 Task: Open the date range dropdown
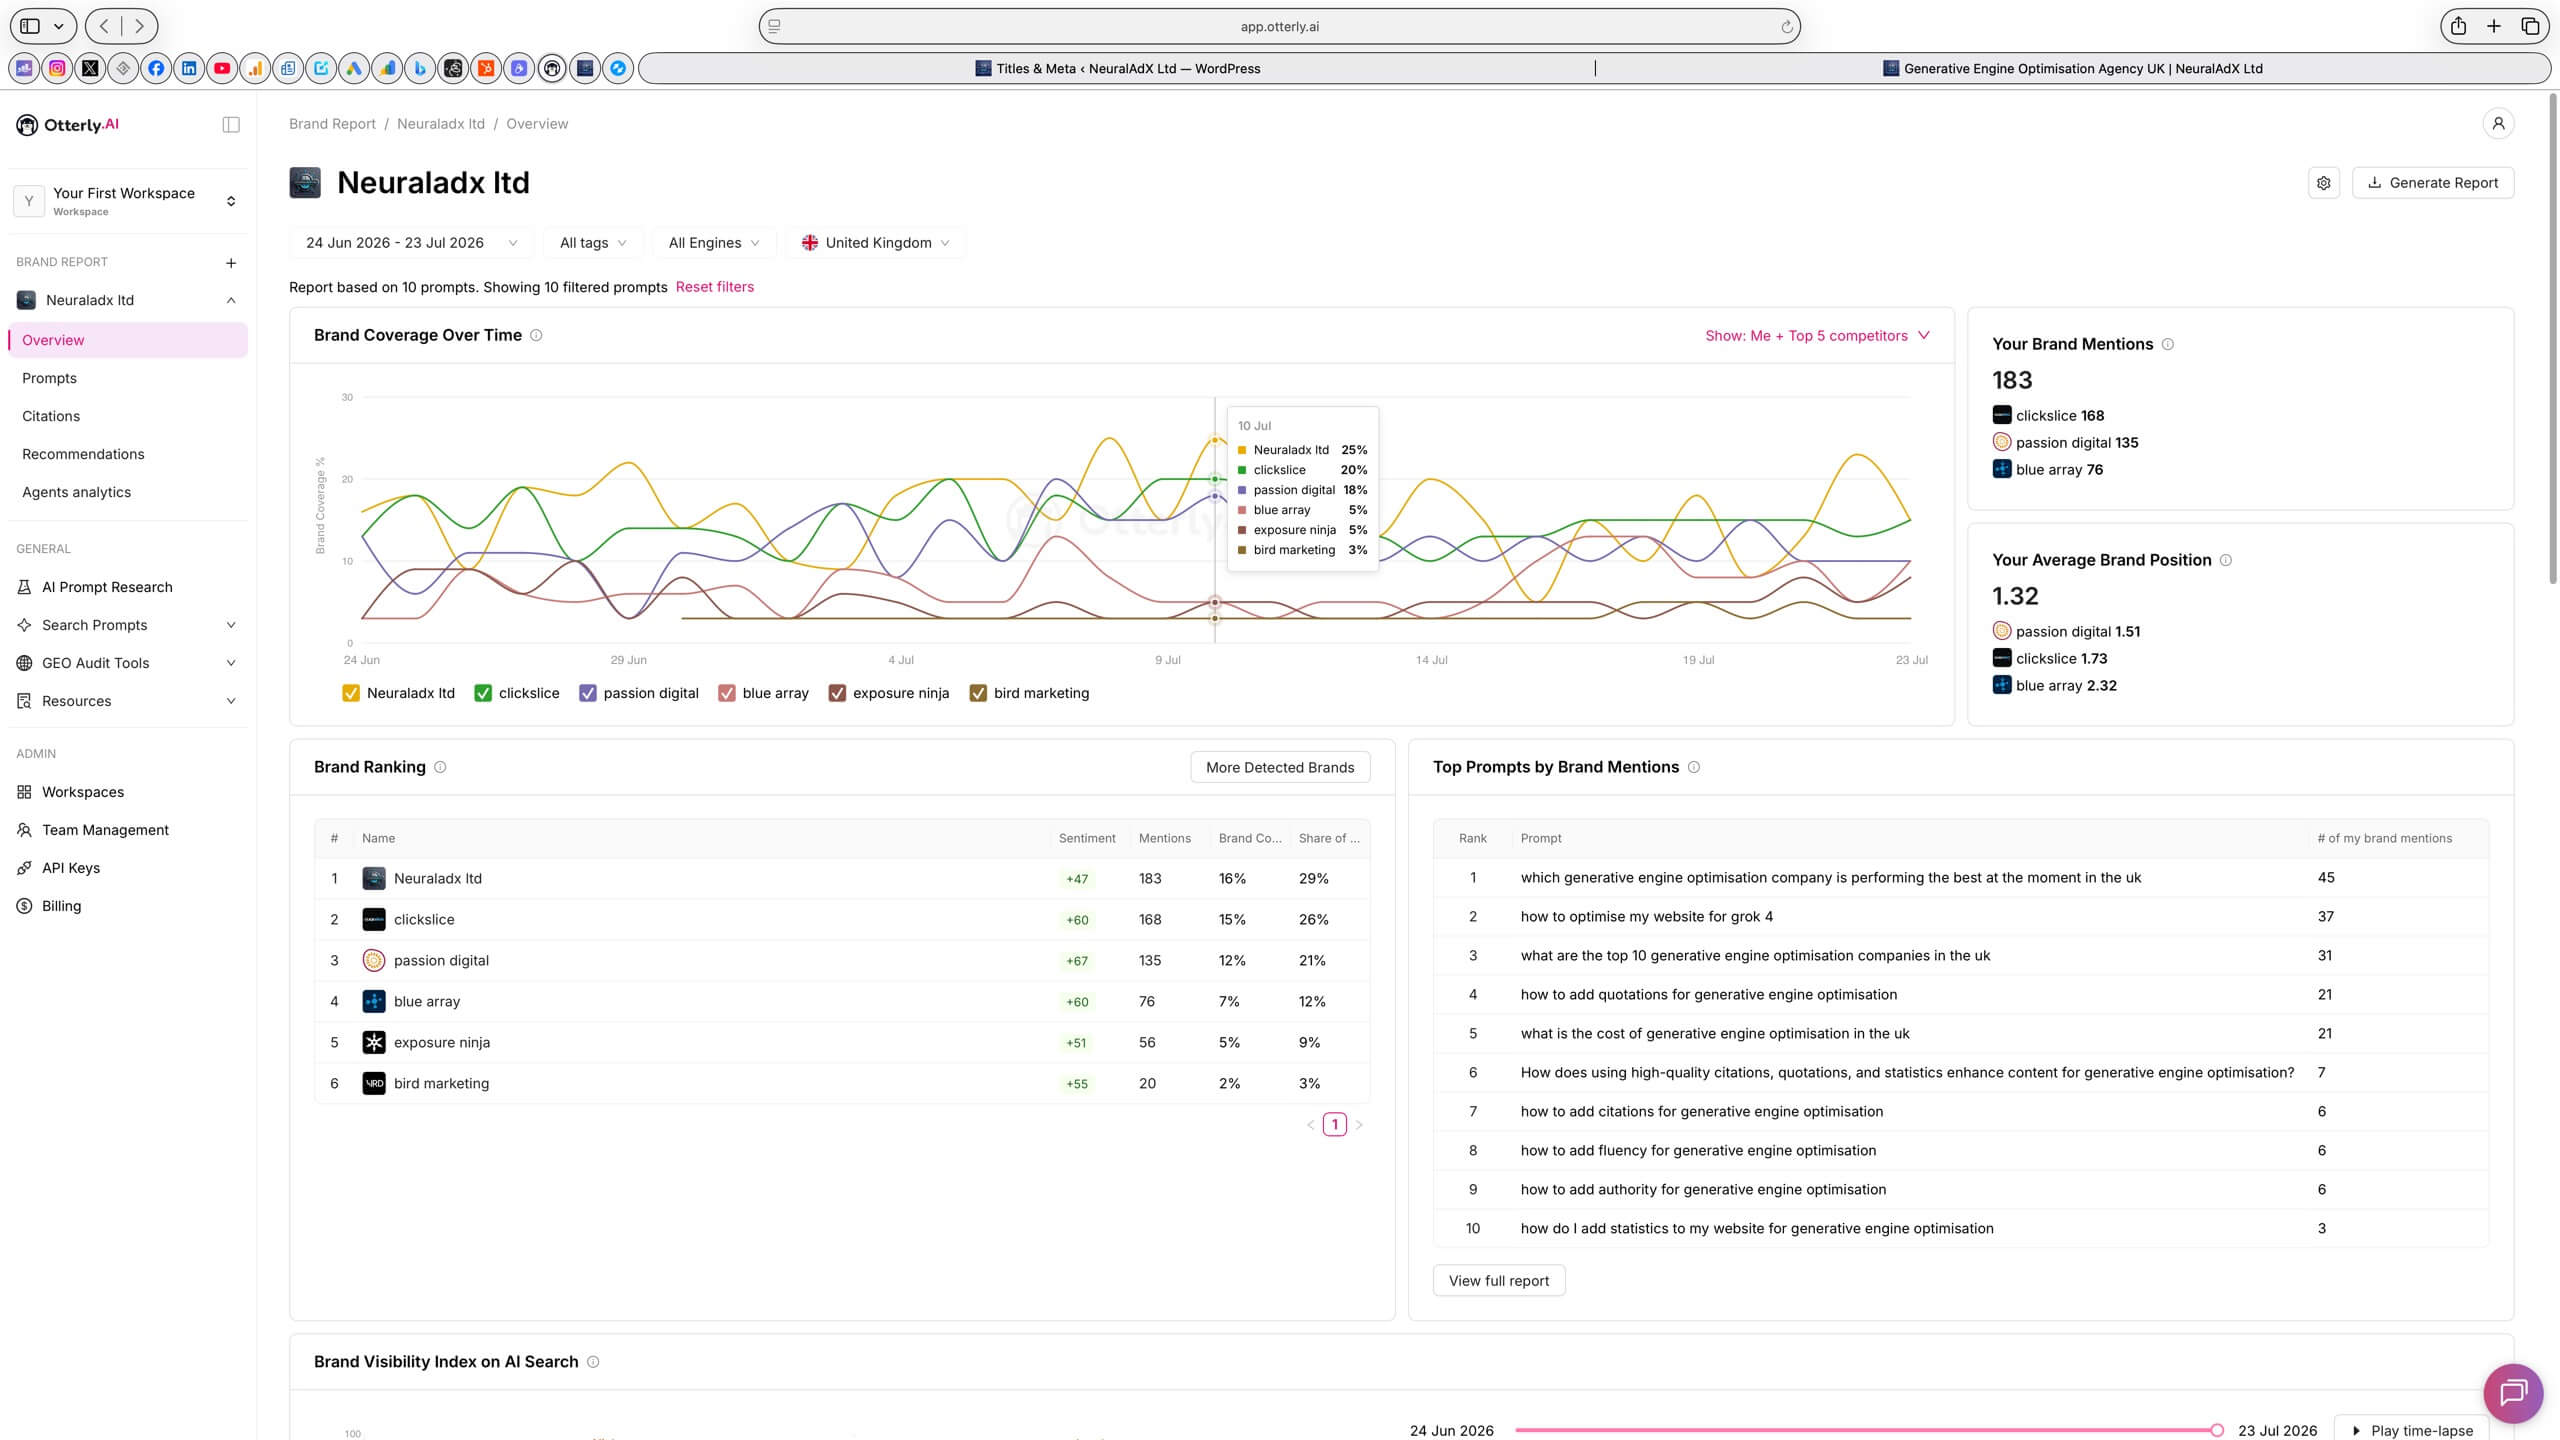(411, 243)
